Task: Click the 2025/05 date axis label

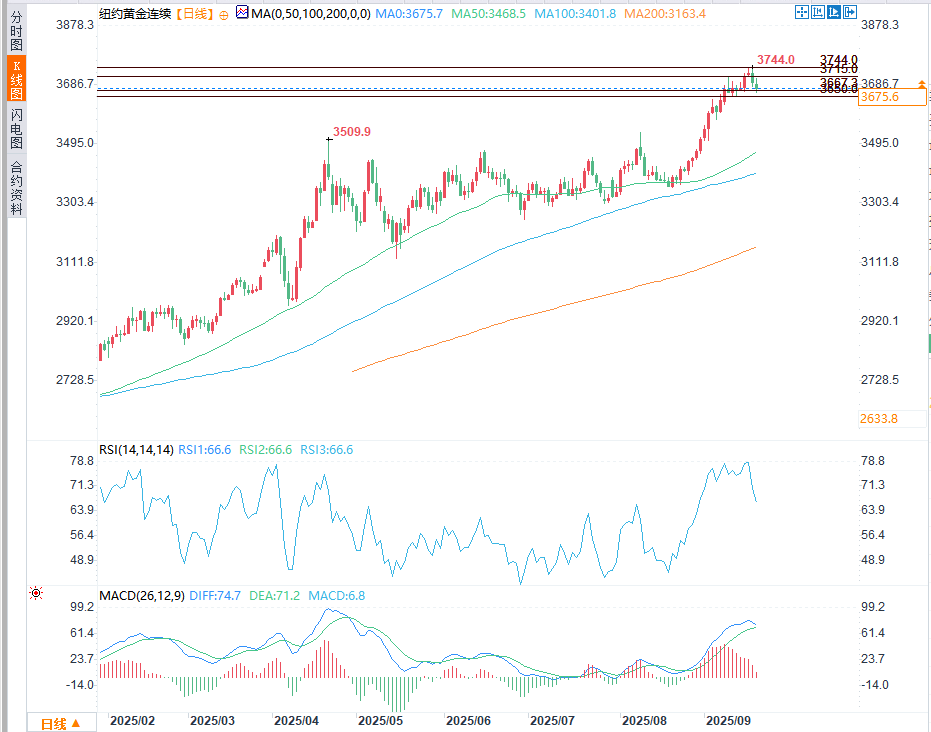Action: coord(381,721)
